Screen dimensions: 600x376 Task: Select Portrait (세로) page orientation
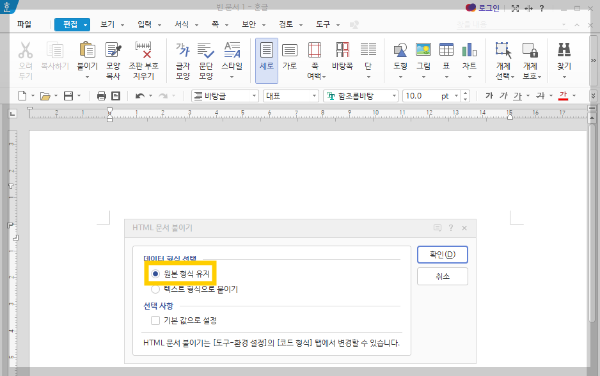[266, 60]
